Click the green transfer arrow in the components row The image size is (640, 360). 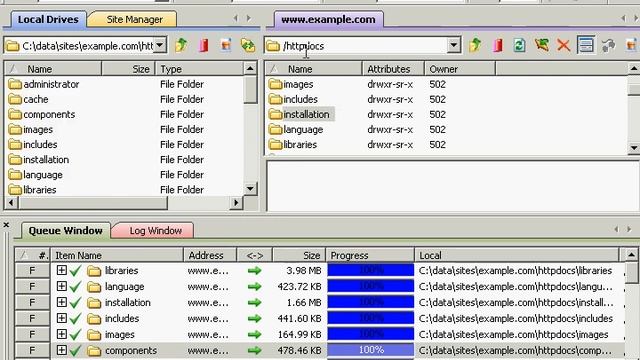[254, 351]
